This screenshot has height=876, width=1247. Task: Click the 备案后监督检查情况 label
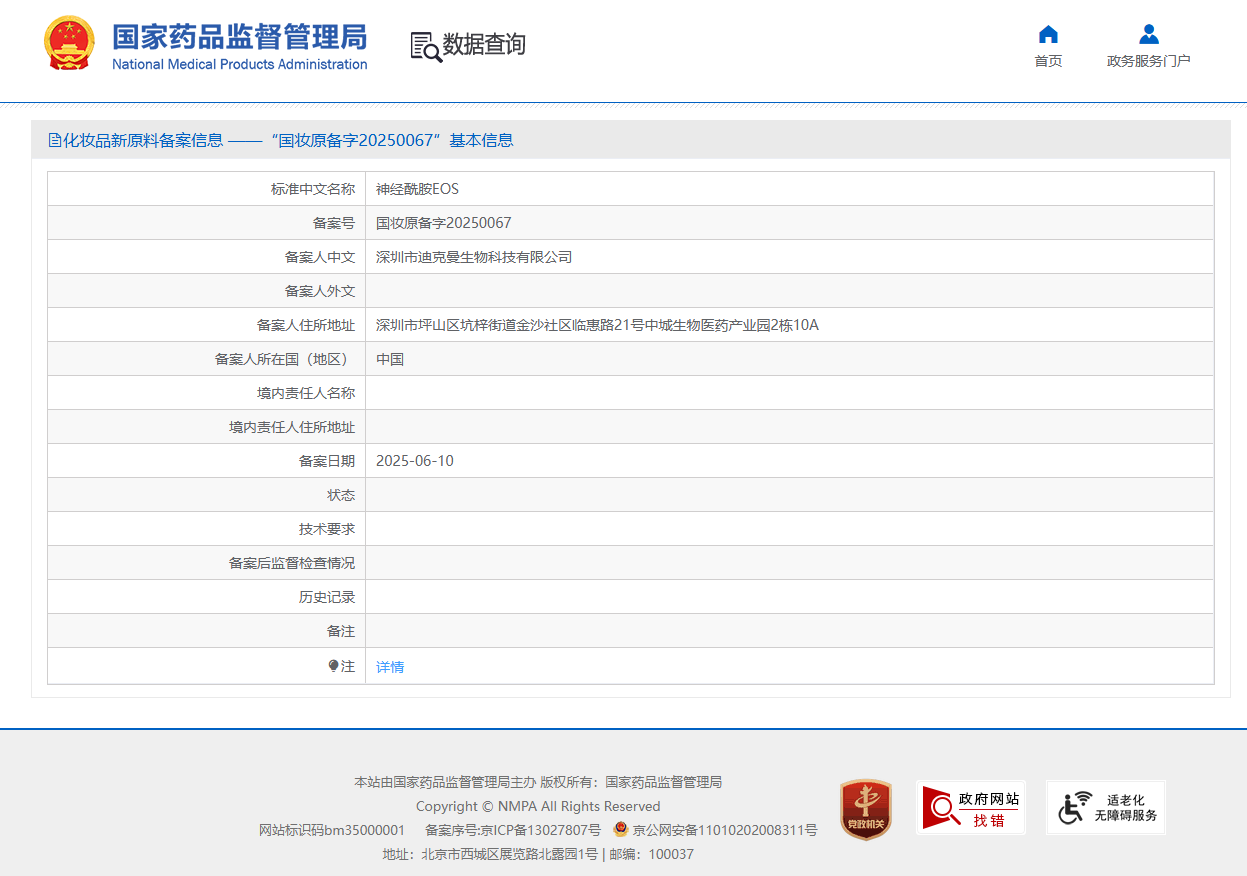click(x=292, y=563)
